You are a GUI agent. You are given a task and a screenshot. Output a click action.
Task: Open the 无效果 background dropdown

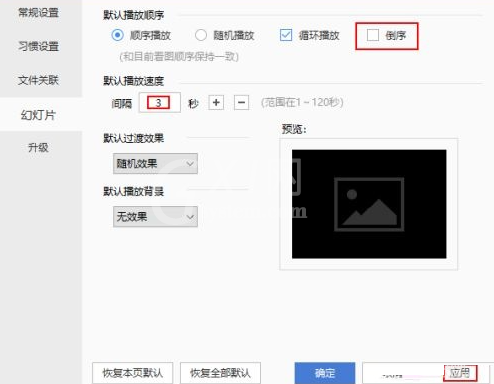click(155, 217)
